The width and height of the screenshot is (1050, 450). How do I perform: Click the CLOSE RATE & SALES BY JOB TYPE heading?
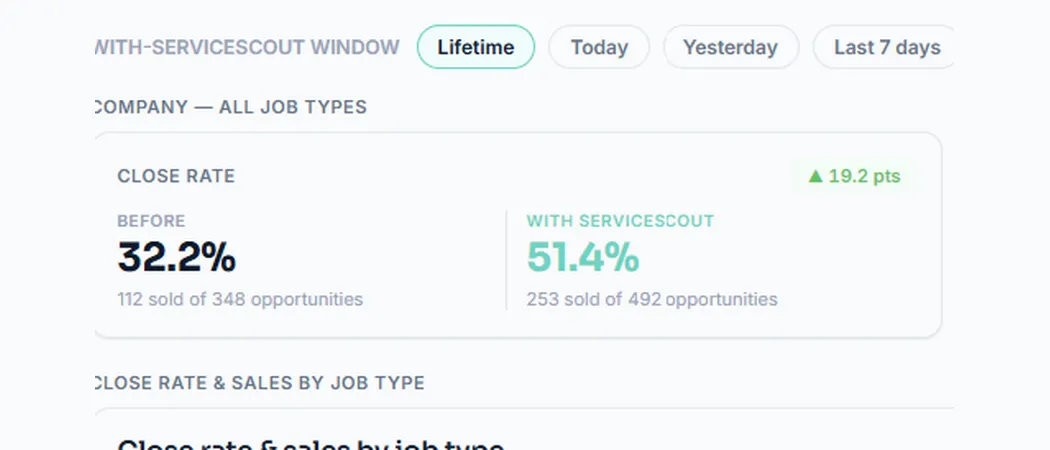coord(259,383)
